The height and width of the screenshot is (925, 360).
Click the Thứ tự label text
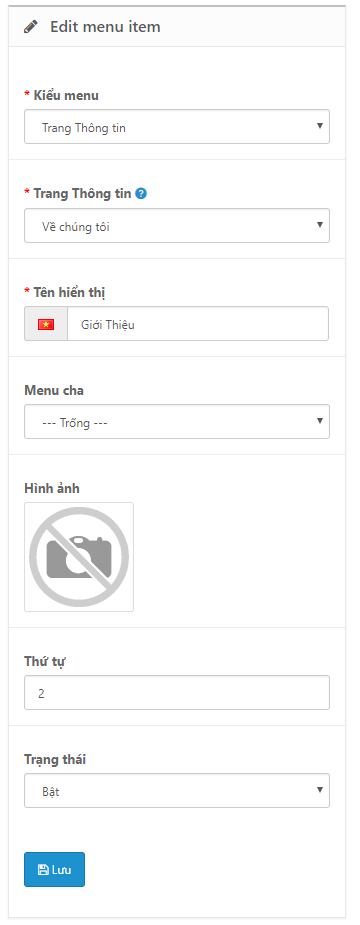point(45,661)
